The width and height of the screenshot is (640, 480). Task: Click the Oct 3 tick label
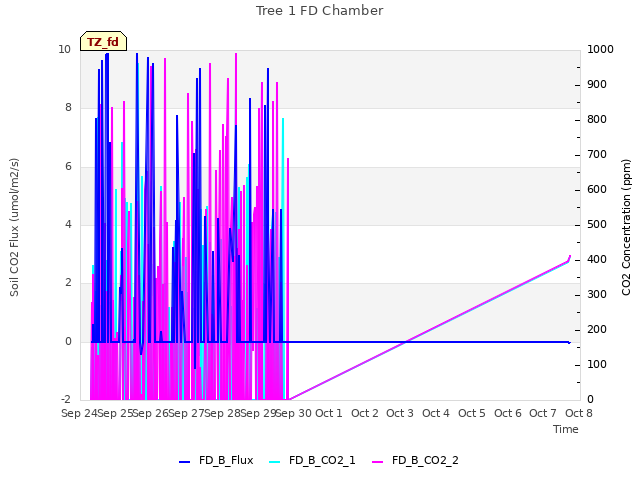(400, 413)
